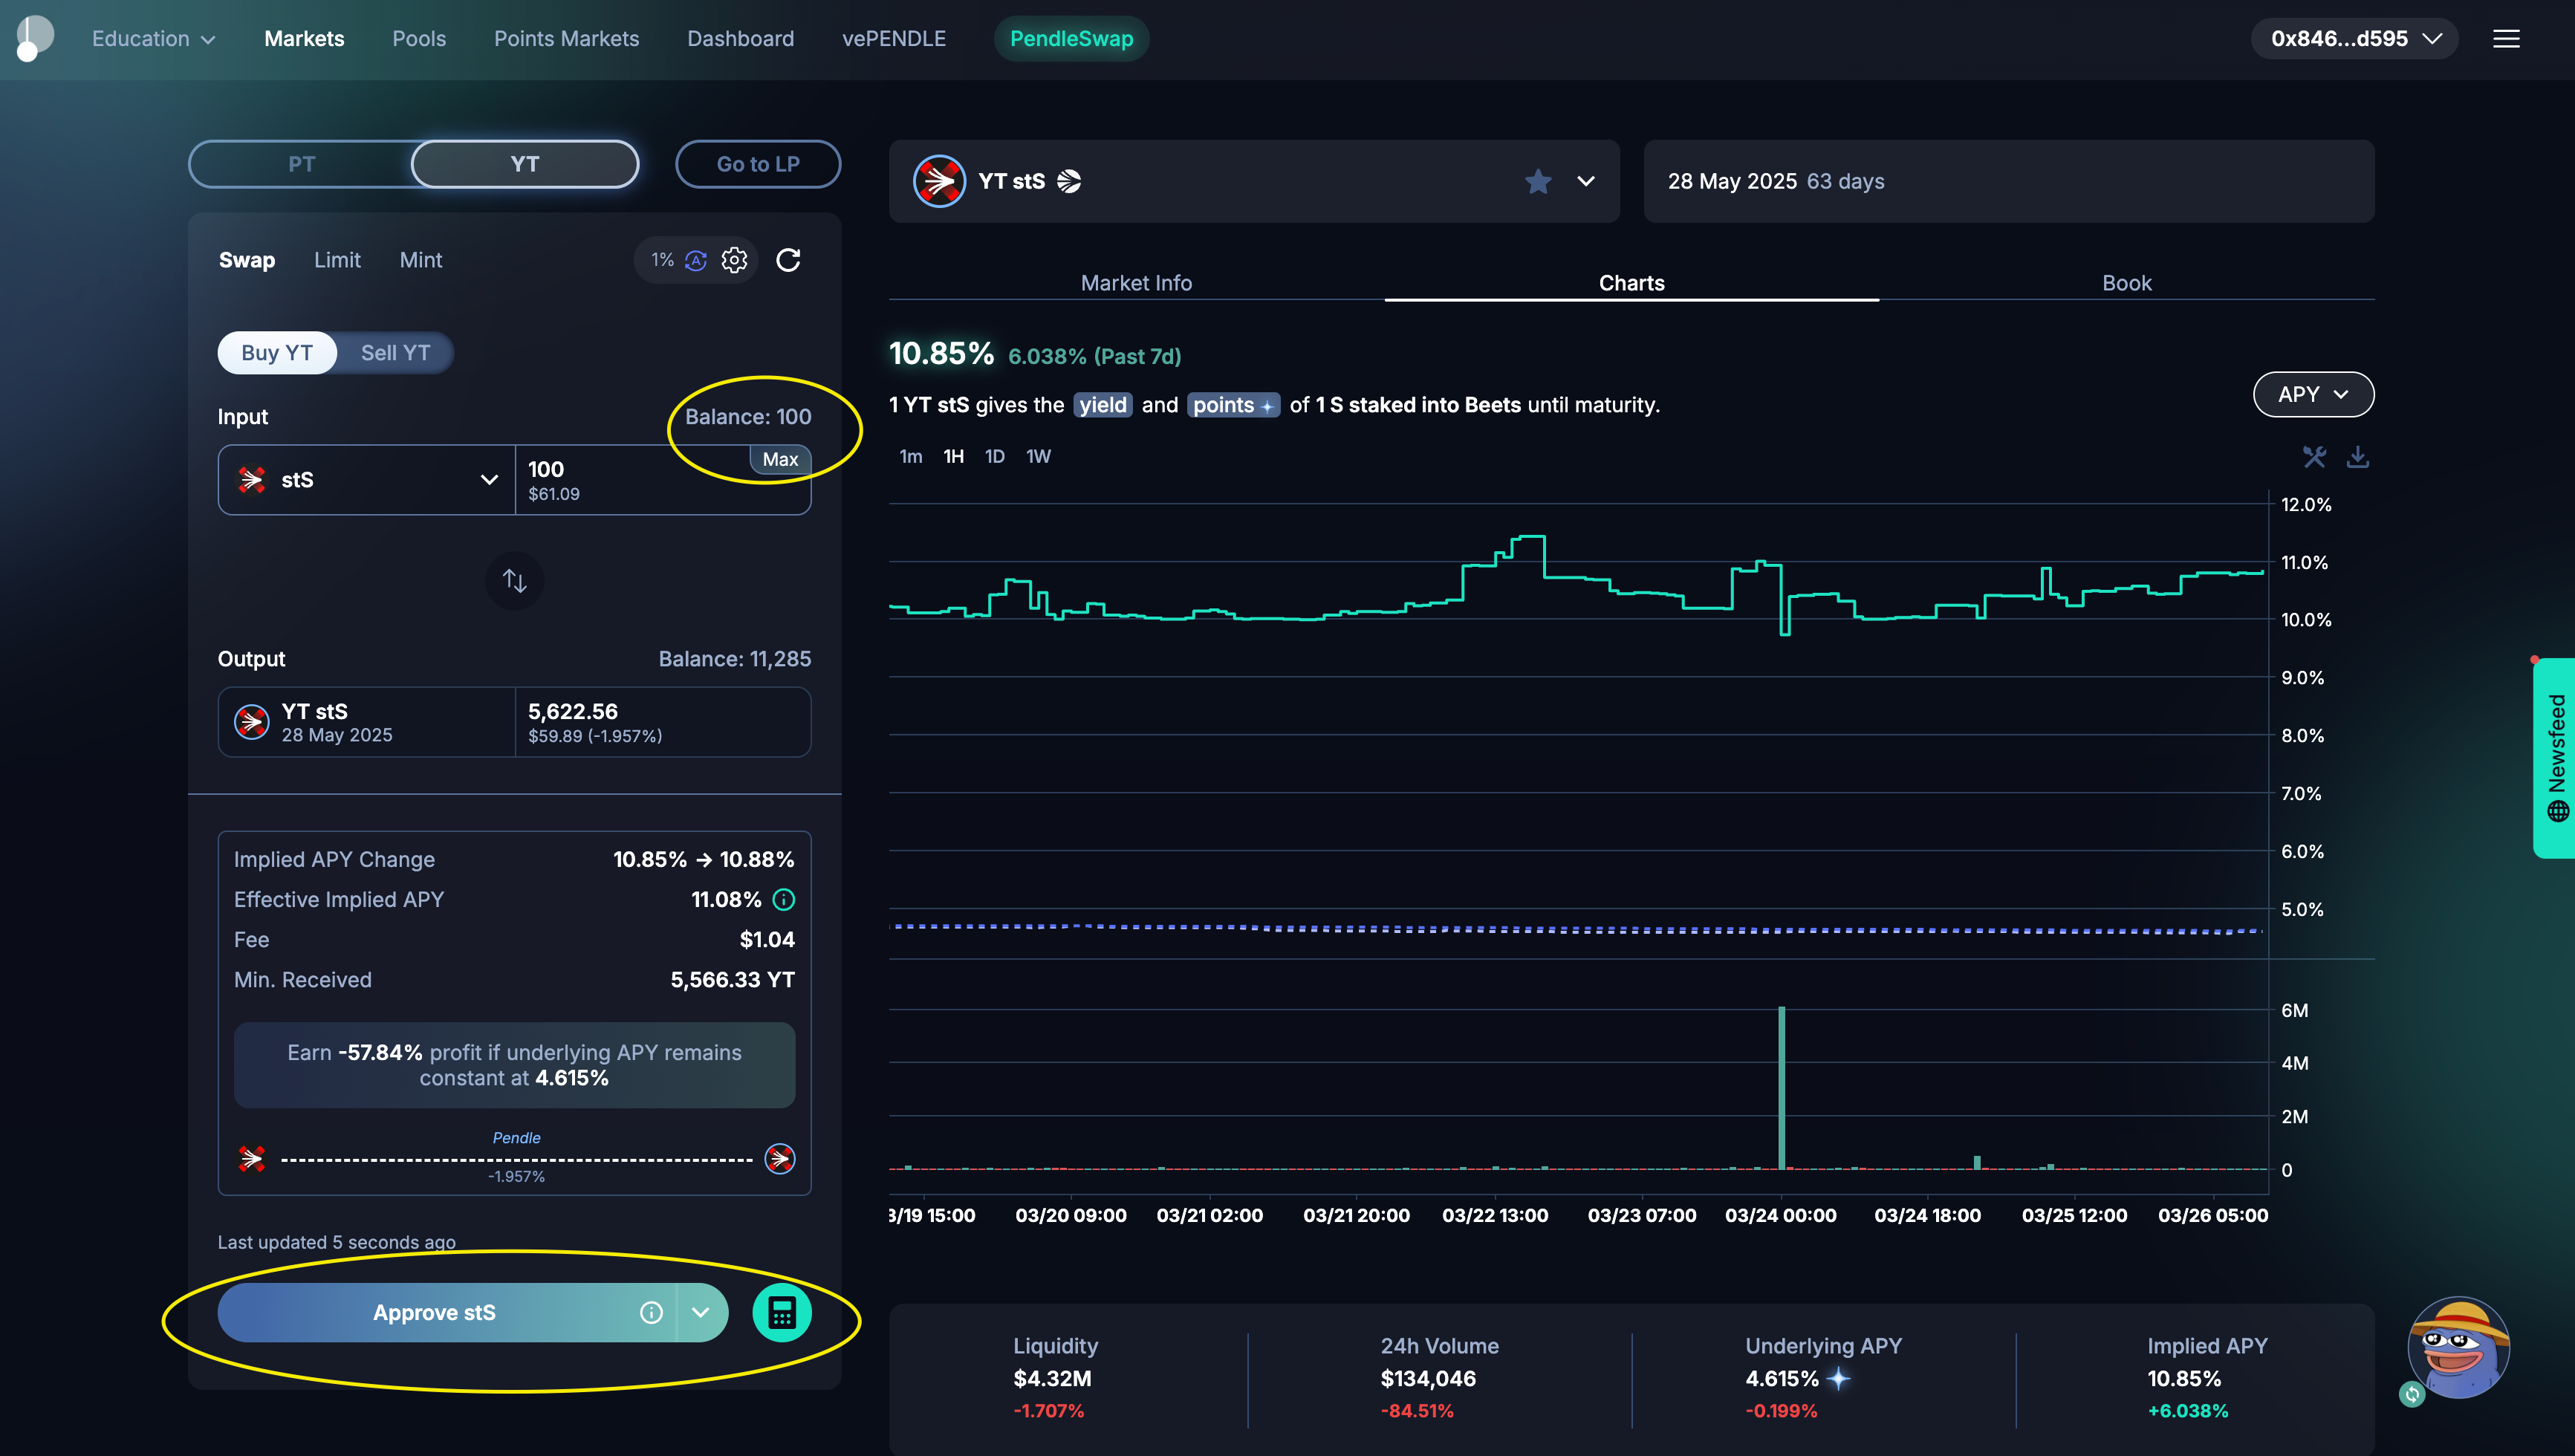The width and height of the screenshot is (2575, 1456).
Task: Set chart interval to 1D
Action: (x=994, y=457)
